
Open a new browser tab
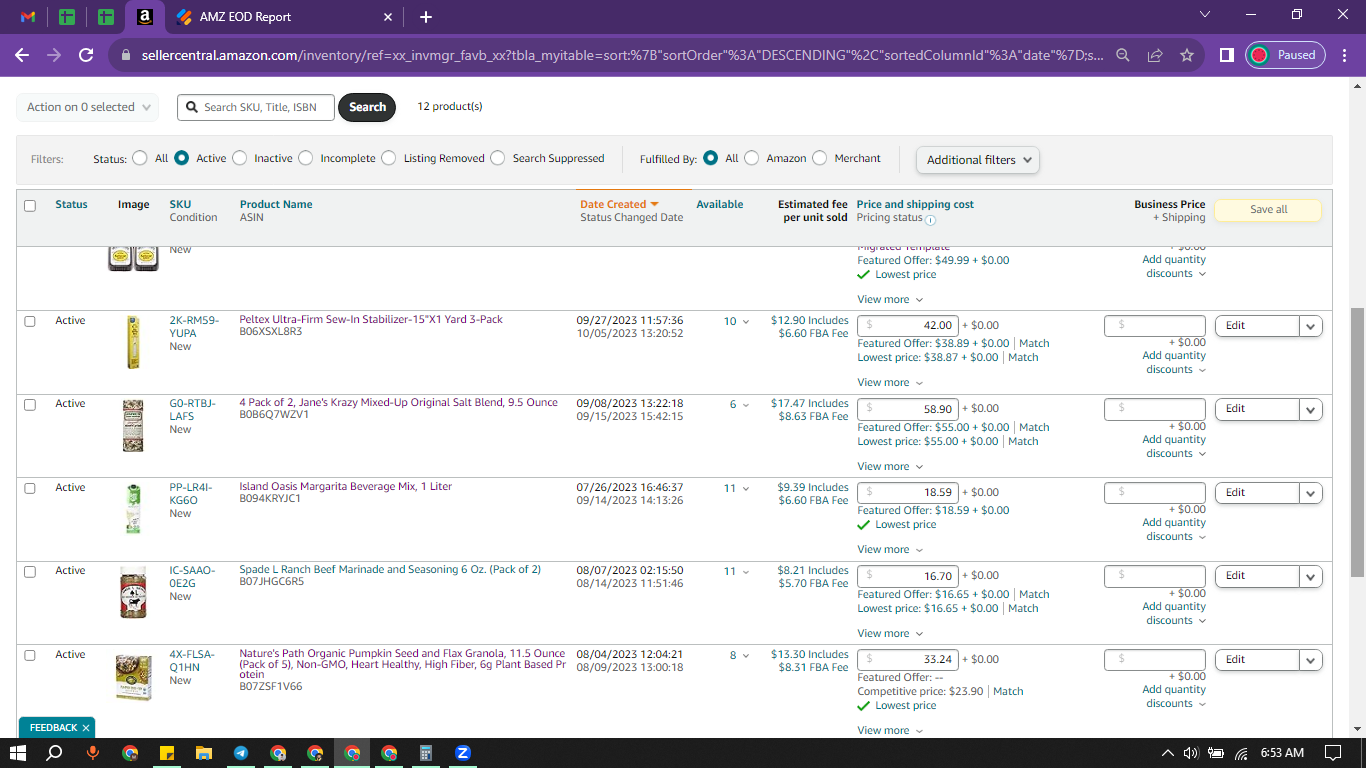point(426,17)
